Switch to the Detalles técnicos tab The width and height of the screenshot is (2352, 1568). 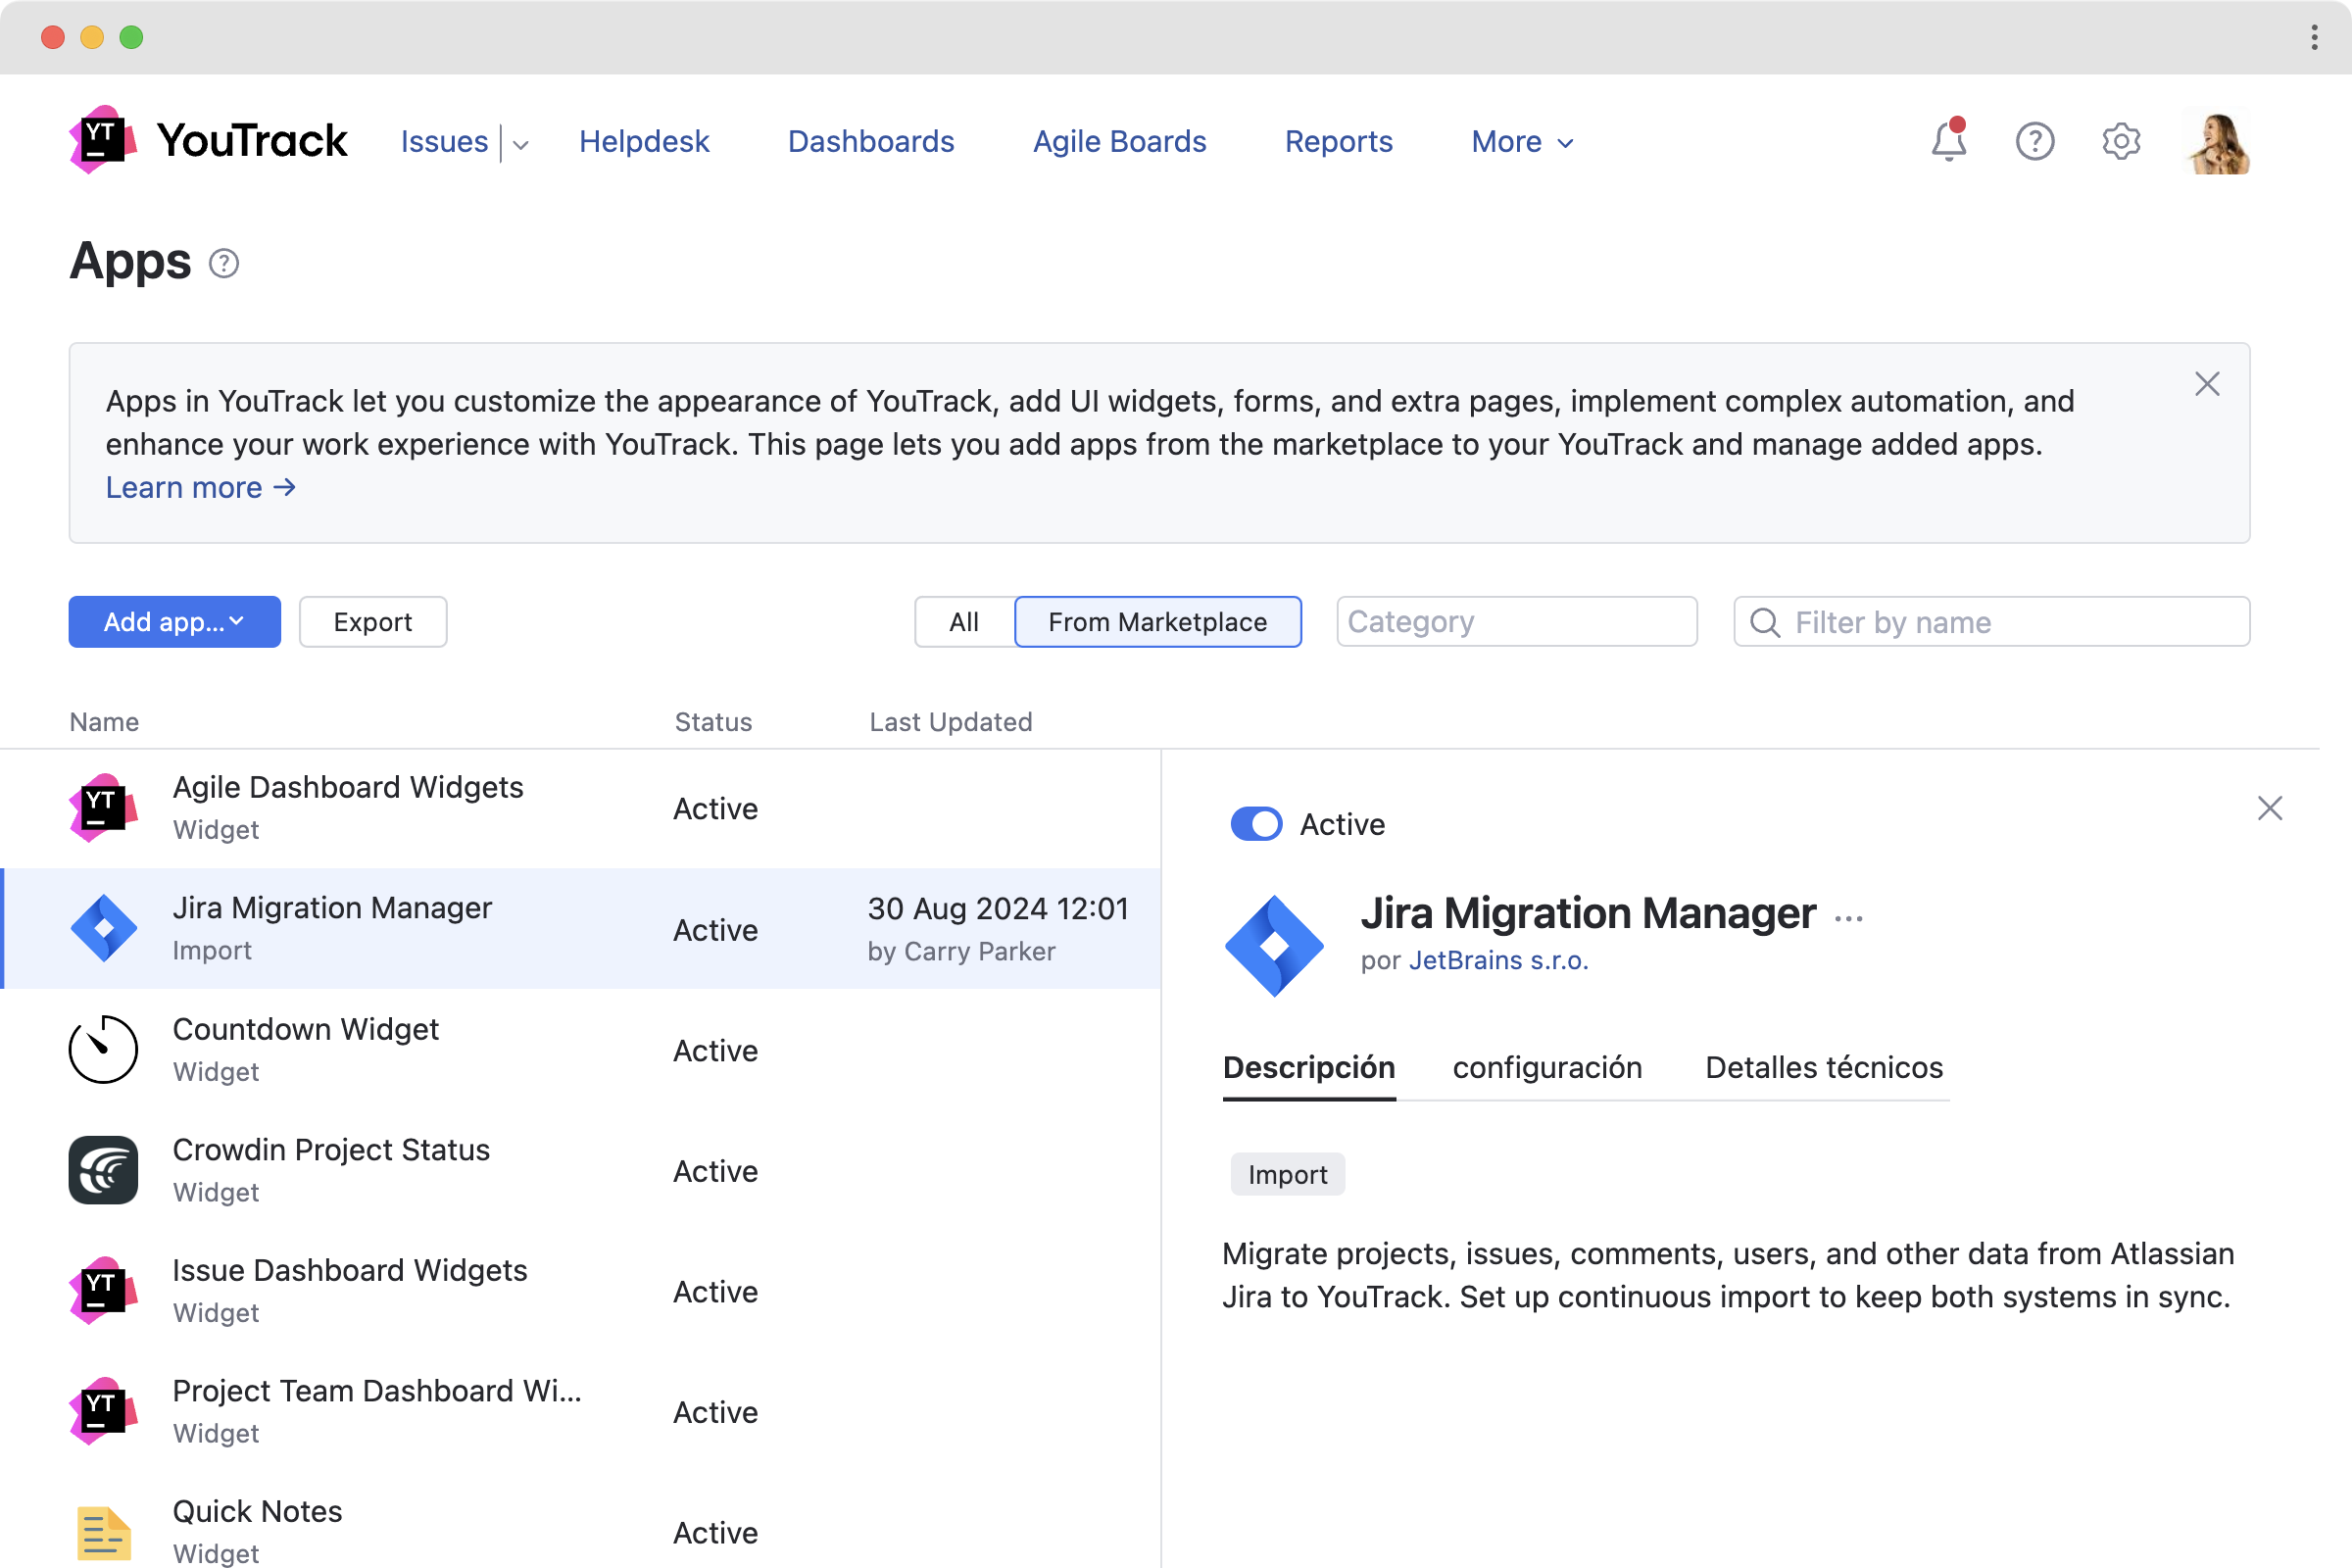(x=1824, y=1067)
